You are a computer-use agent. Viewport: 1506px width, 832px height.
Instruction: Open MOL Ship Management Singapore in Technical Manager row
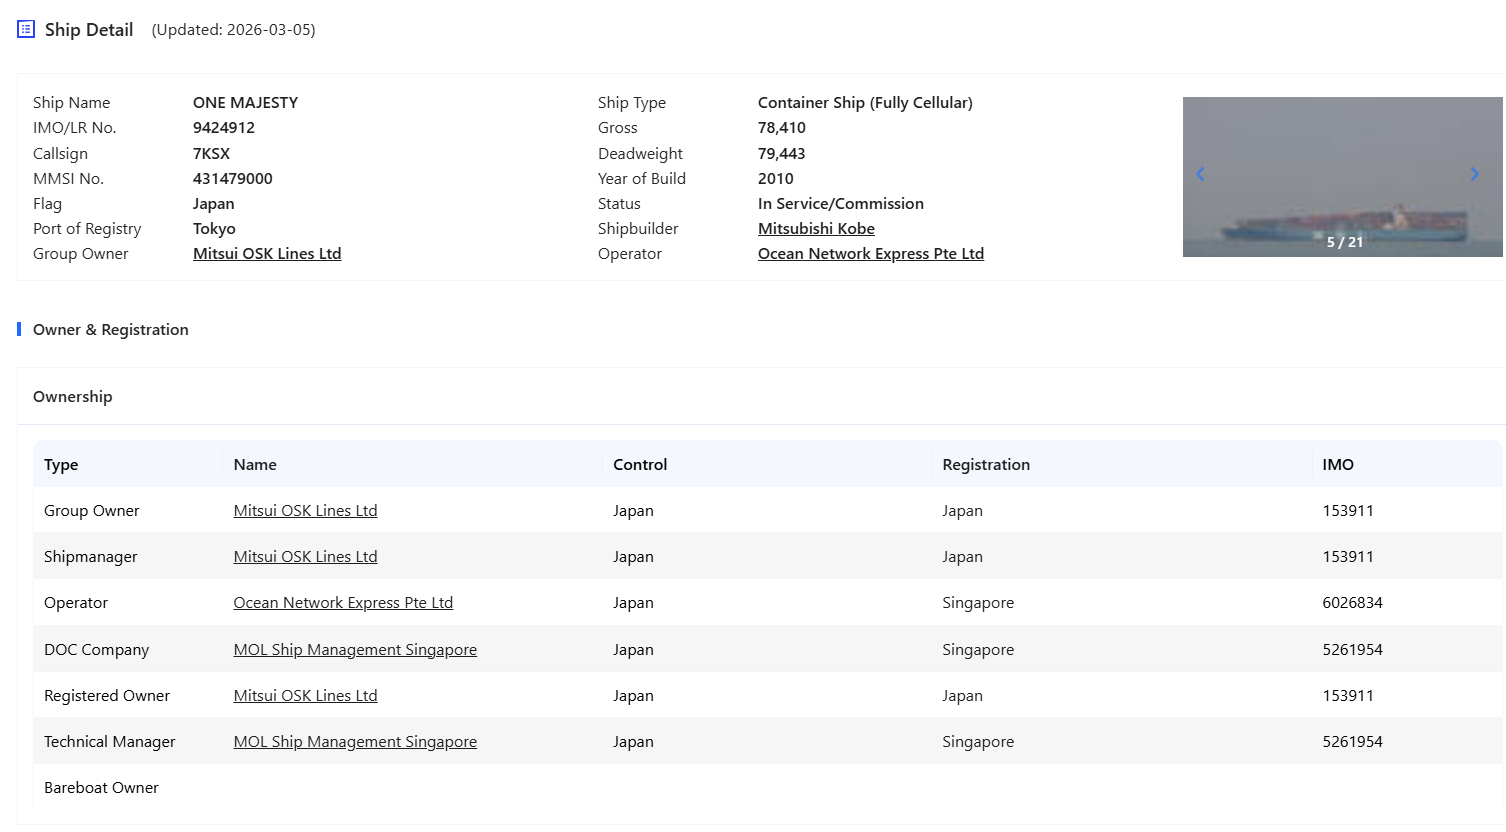(x=355, y=742)
